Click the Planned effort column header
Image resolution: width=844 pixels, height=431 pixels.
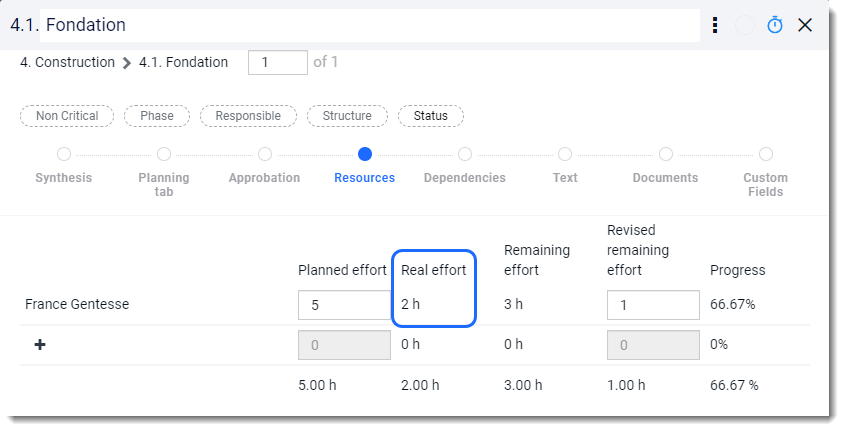(x=342, y=270)
